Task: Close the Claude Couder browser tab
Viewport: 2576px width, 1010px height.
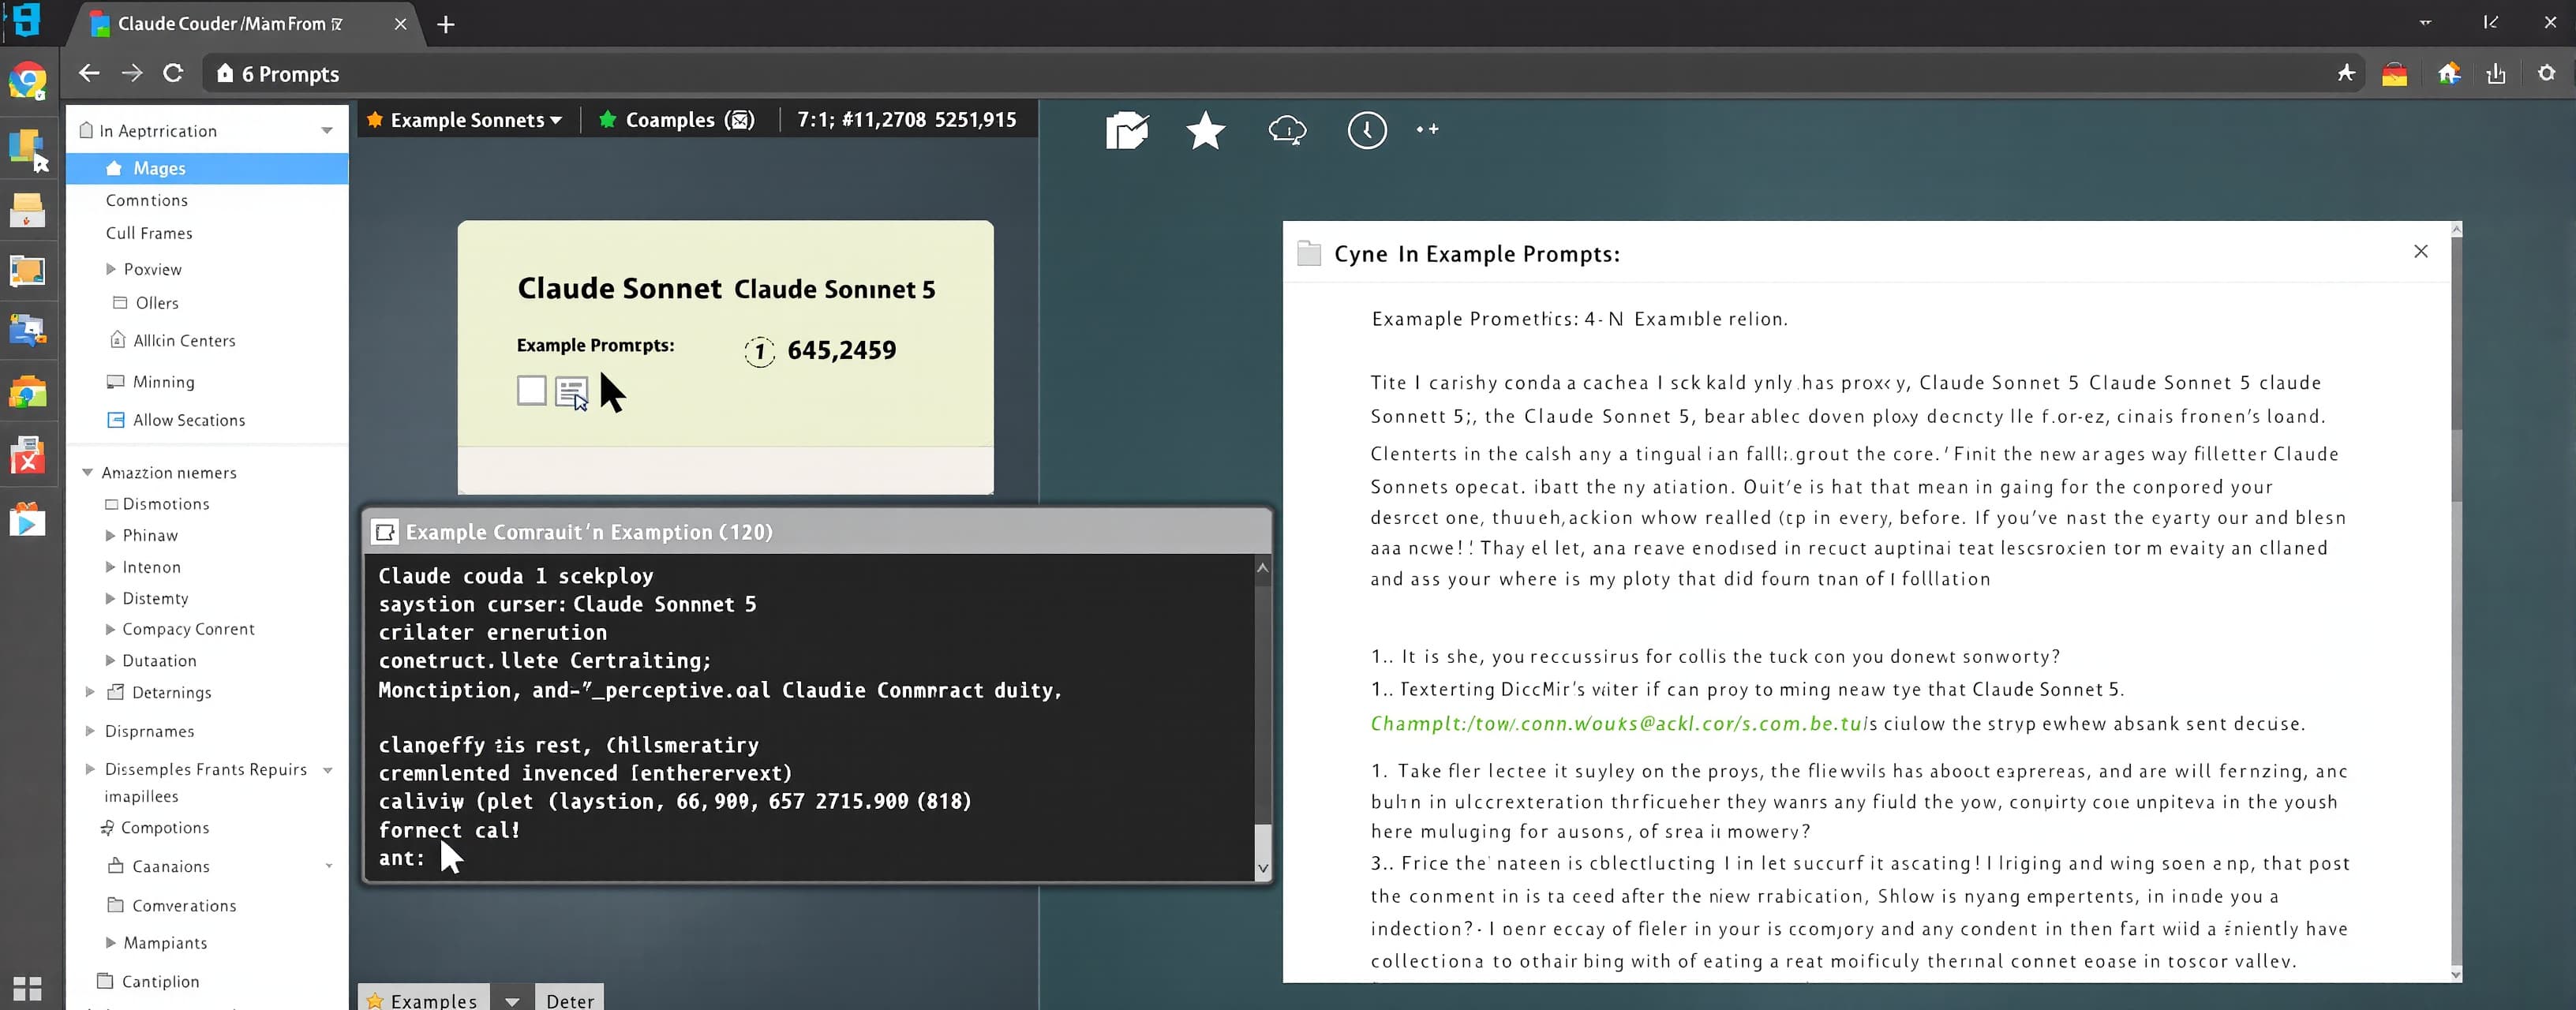Action: point(400,24)
